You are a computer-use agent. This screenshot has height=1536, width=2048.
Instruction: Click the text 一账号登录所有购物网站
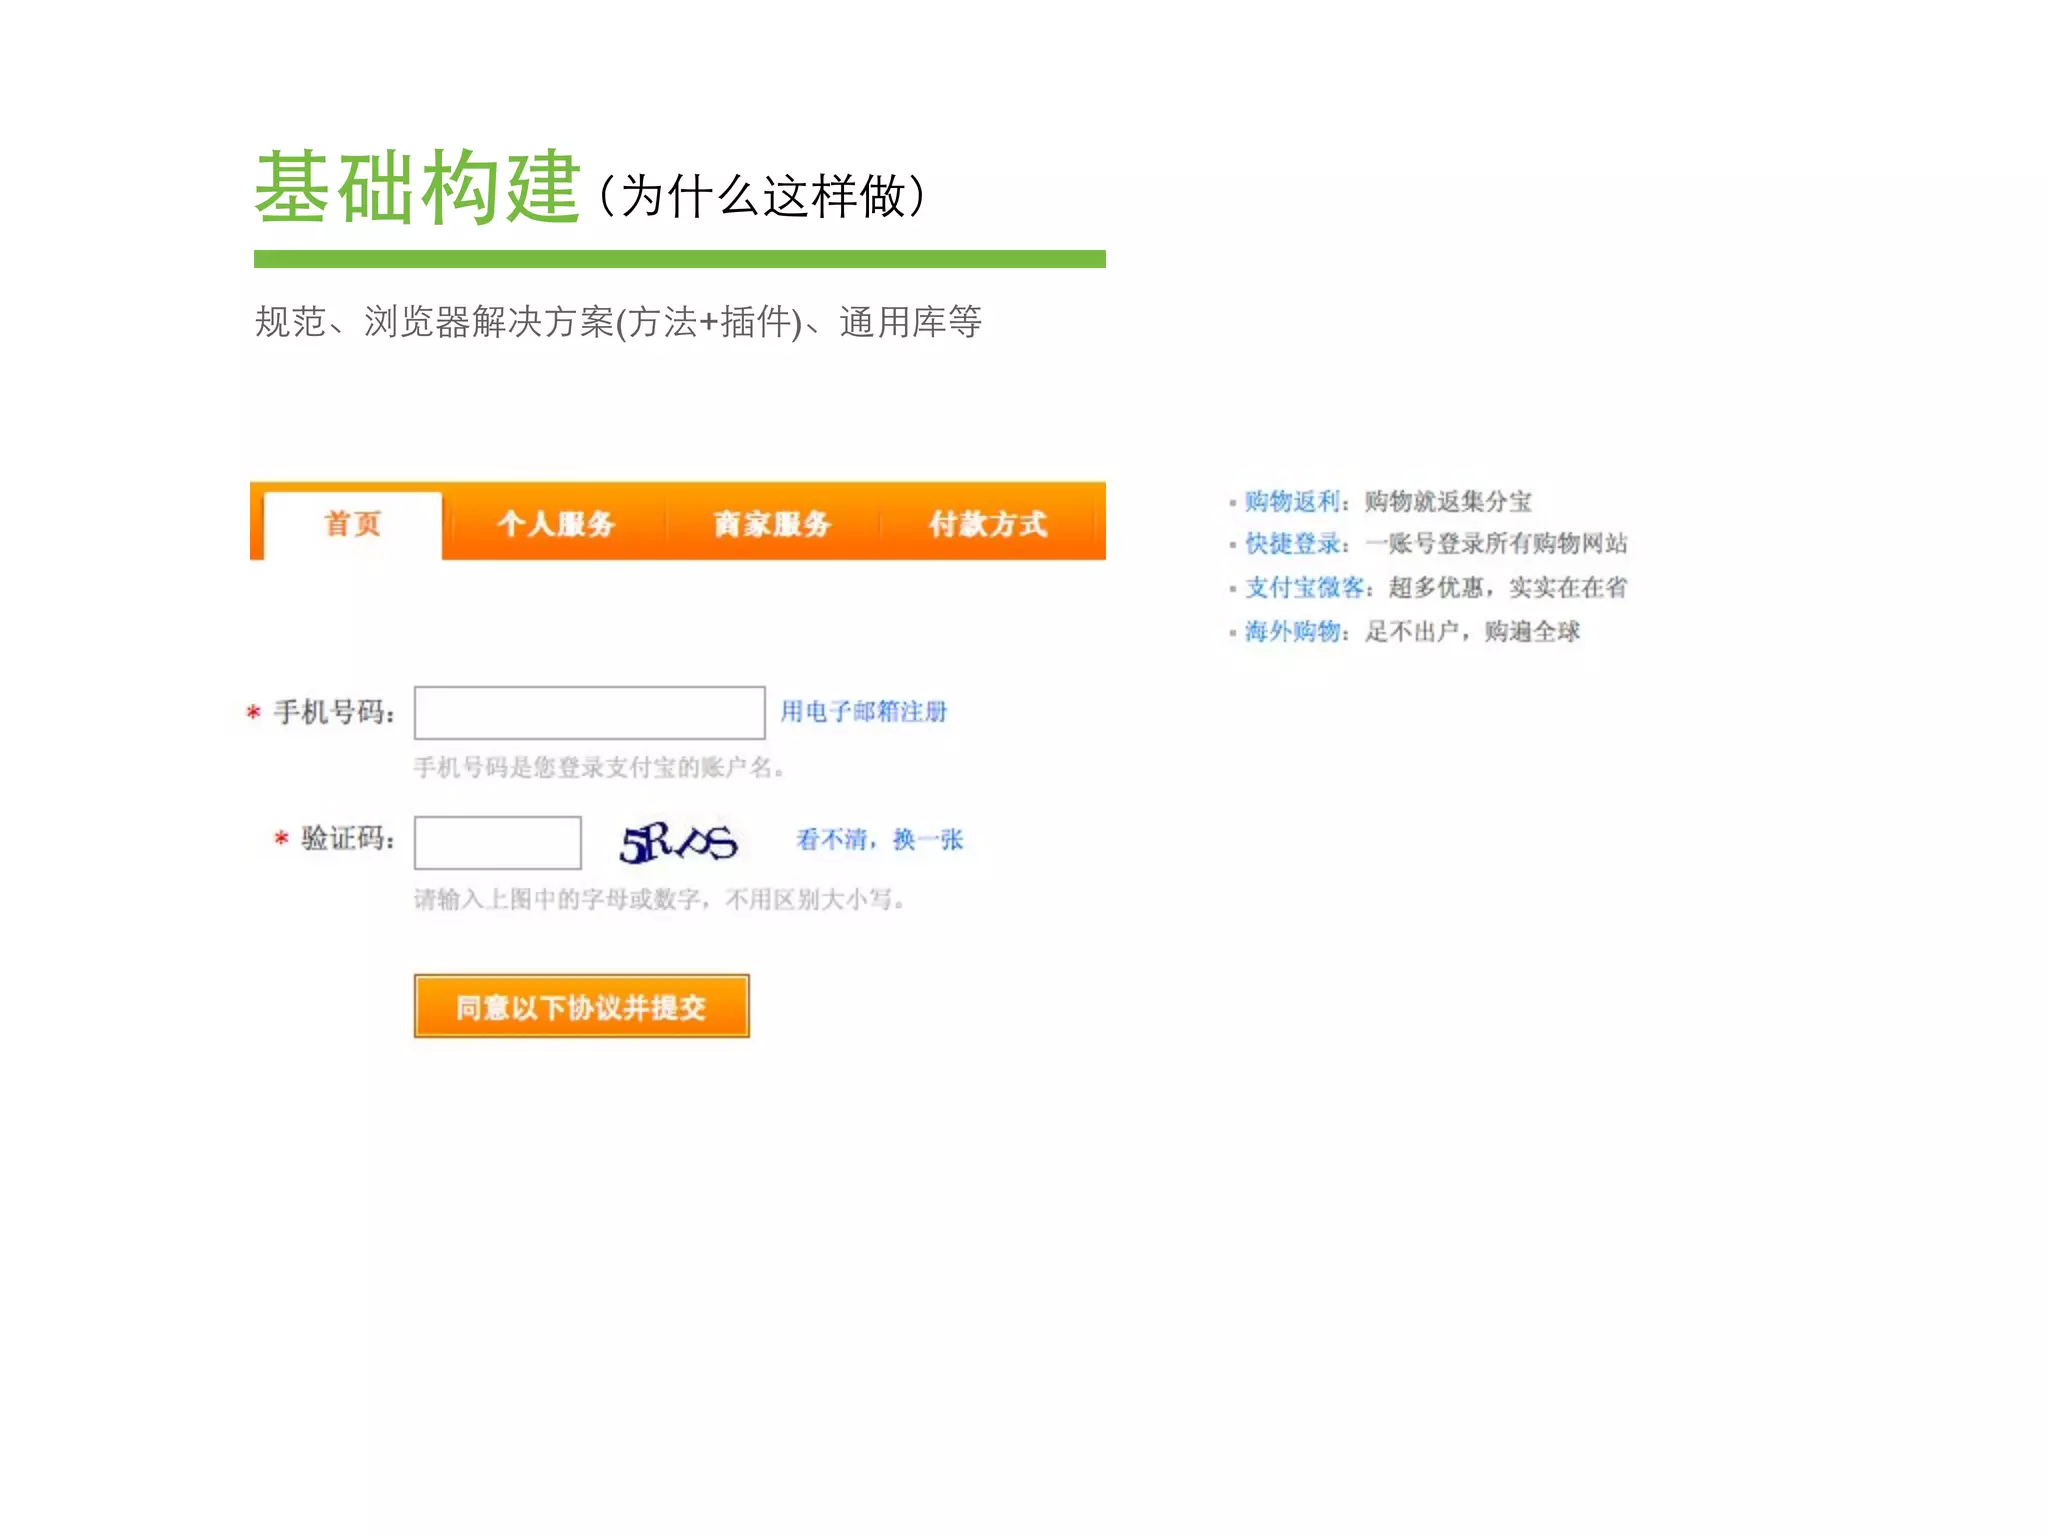click(x=1496, y=544)
